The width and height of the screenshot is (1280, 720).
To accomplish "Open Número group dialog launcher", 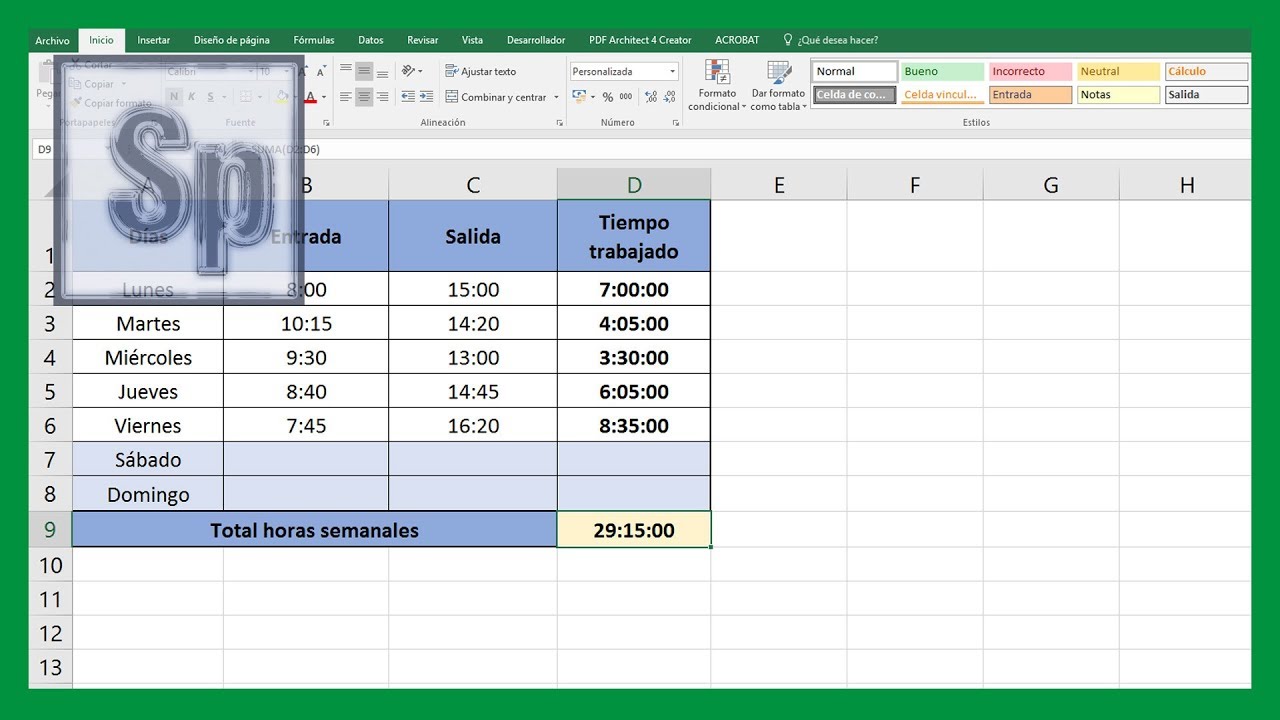I will point(676,123).
